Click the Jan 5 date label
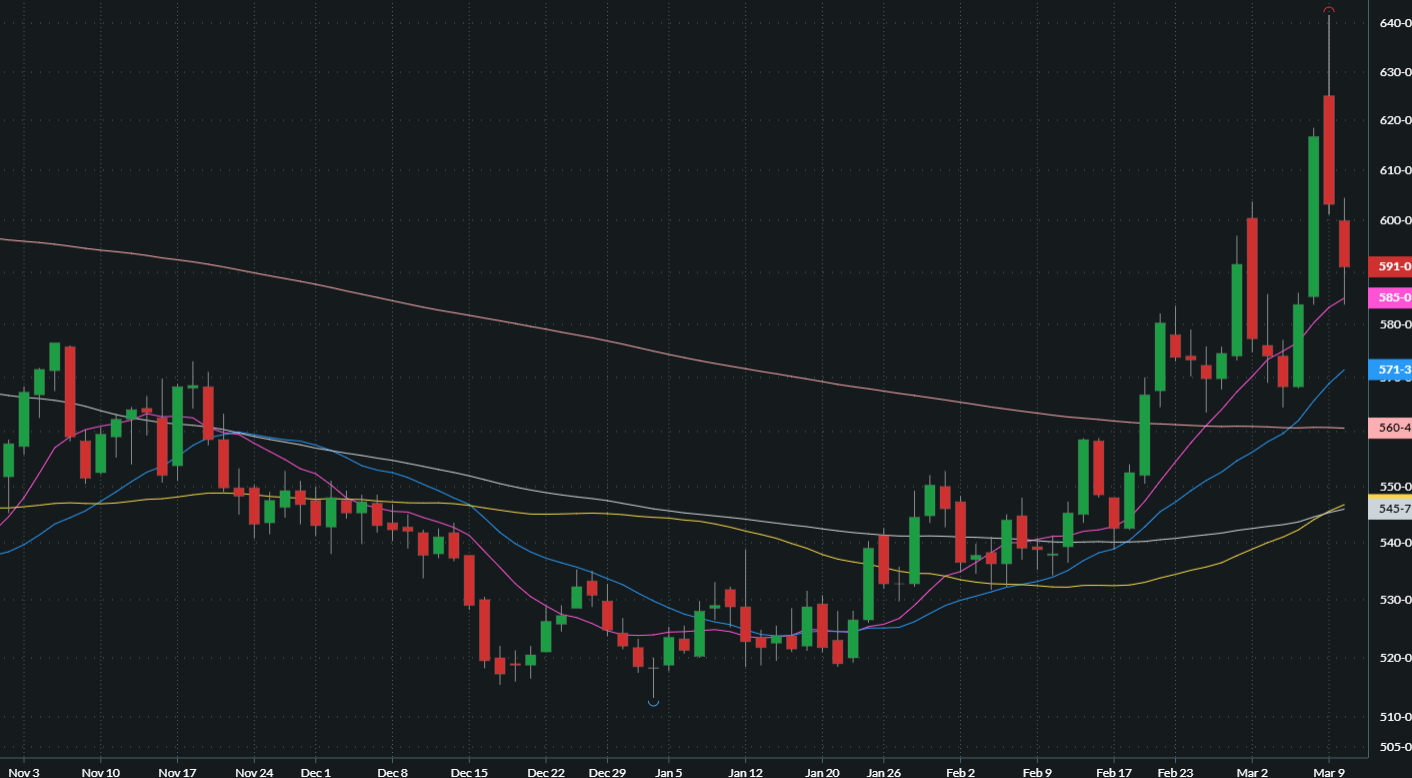The height and width of the screenshot is (778, 1412). 667,772
